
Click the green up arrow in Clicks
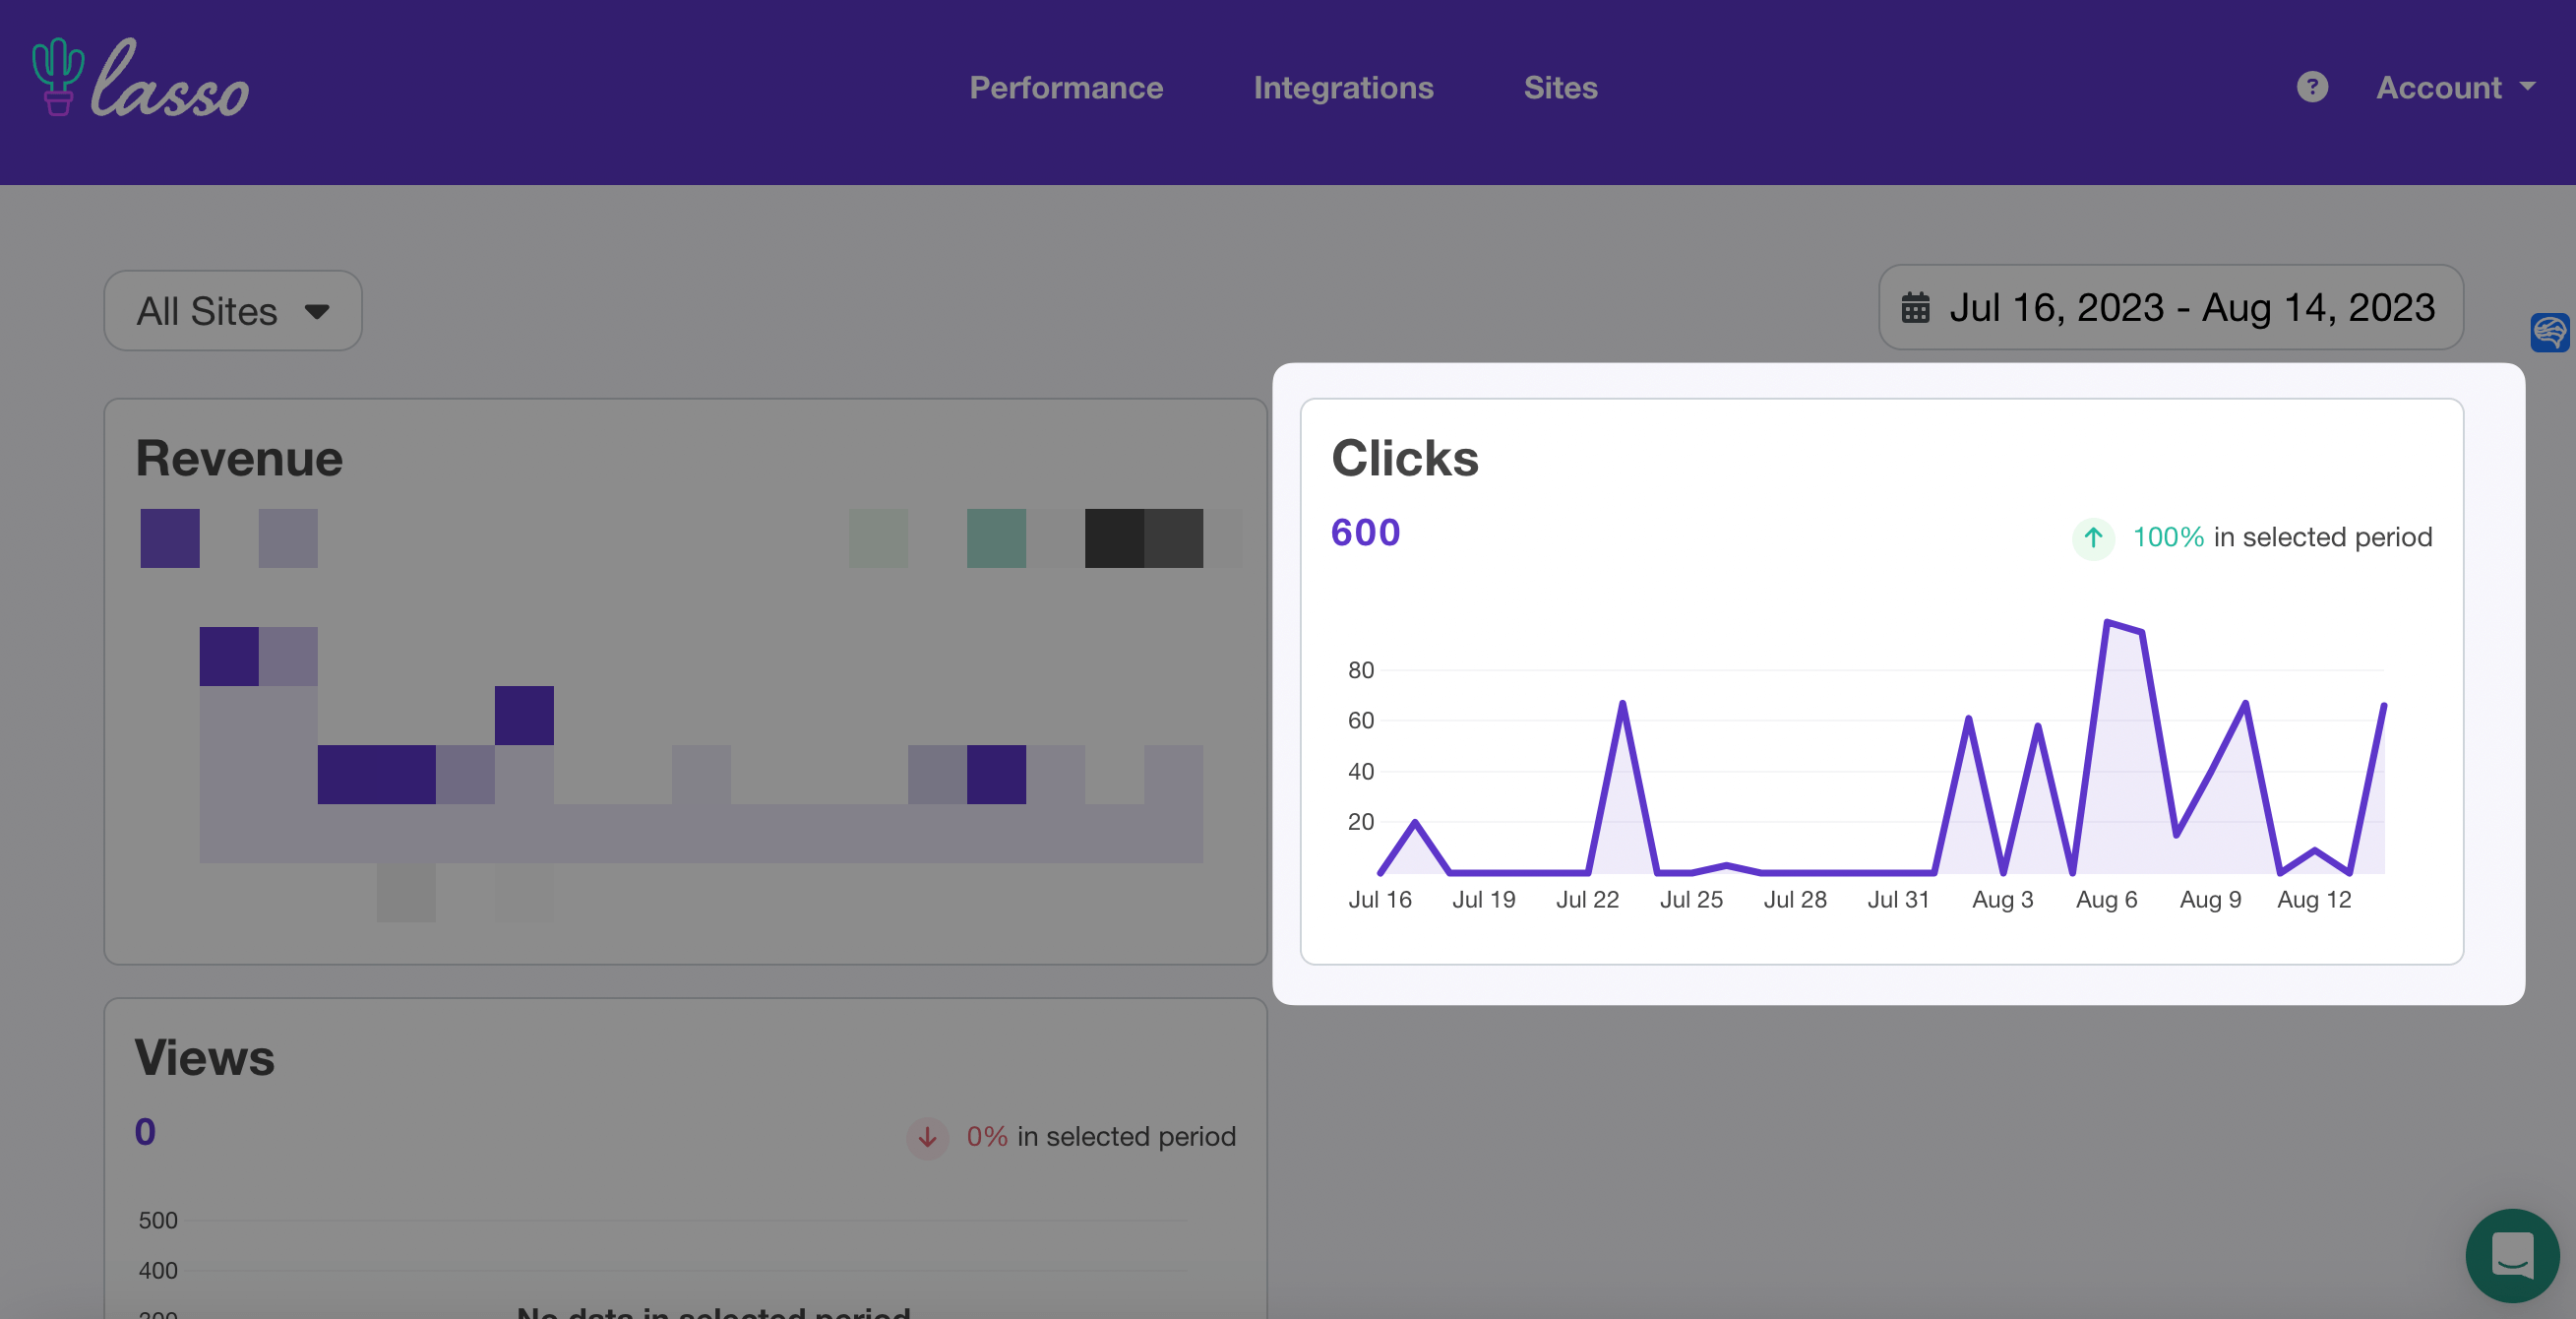coord(2093,538)
